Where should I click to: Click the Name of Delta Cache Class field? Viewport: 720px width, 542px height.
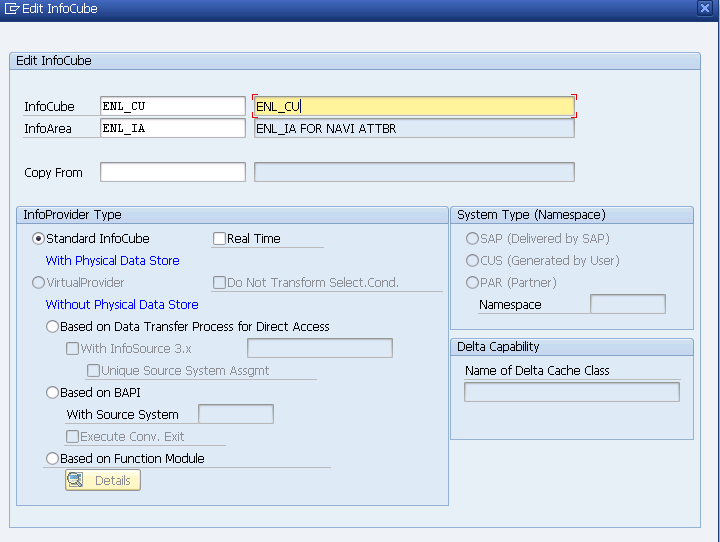pyautogui.click(x=572, y=392)
